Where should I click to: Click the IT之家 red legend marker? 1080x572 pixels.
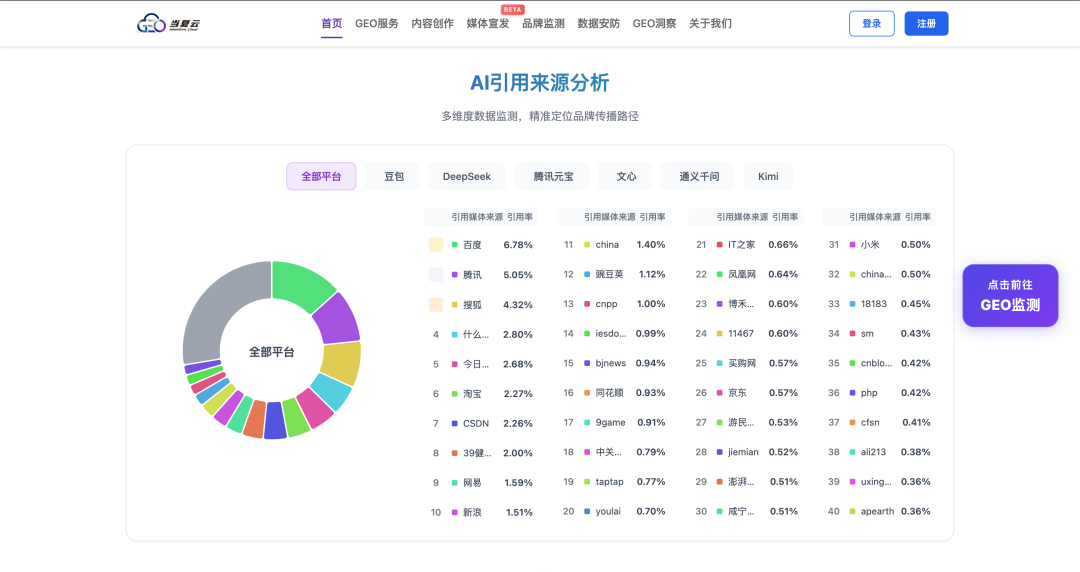(720, 245)
